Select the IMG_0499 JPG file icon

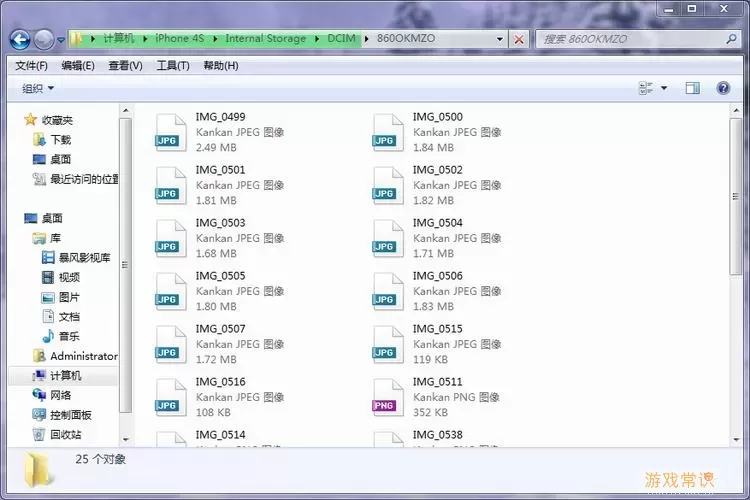coord(171,133)
